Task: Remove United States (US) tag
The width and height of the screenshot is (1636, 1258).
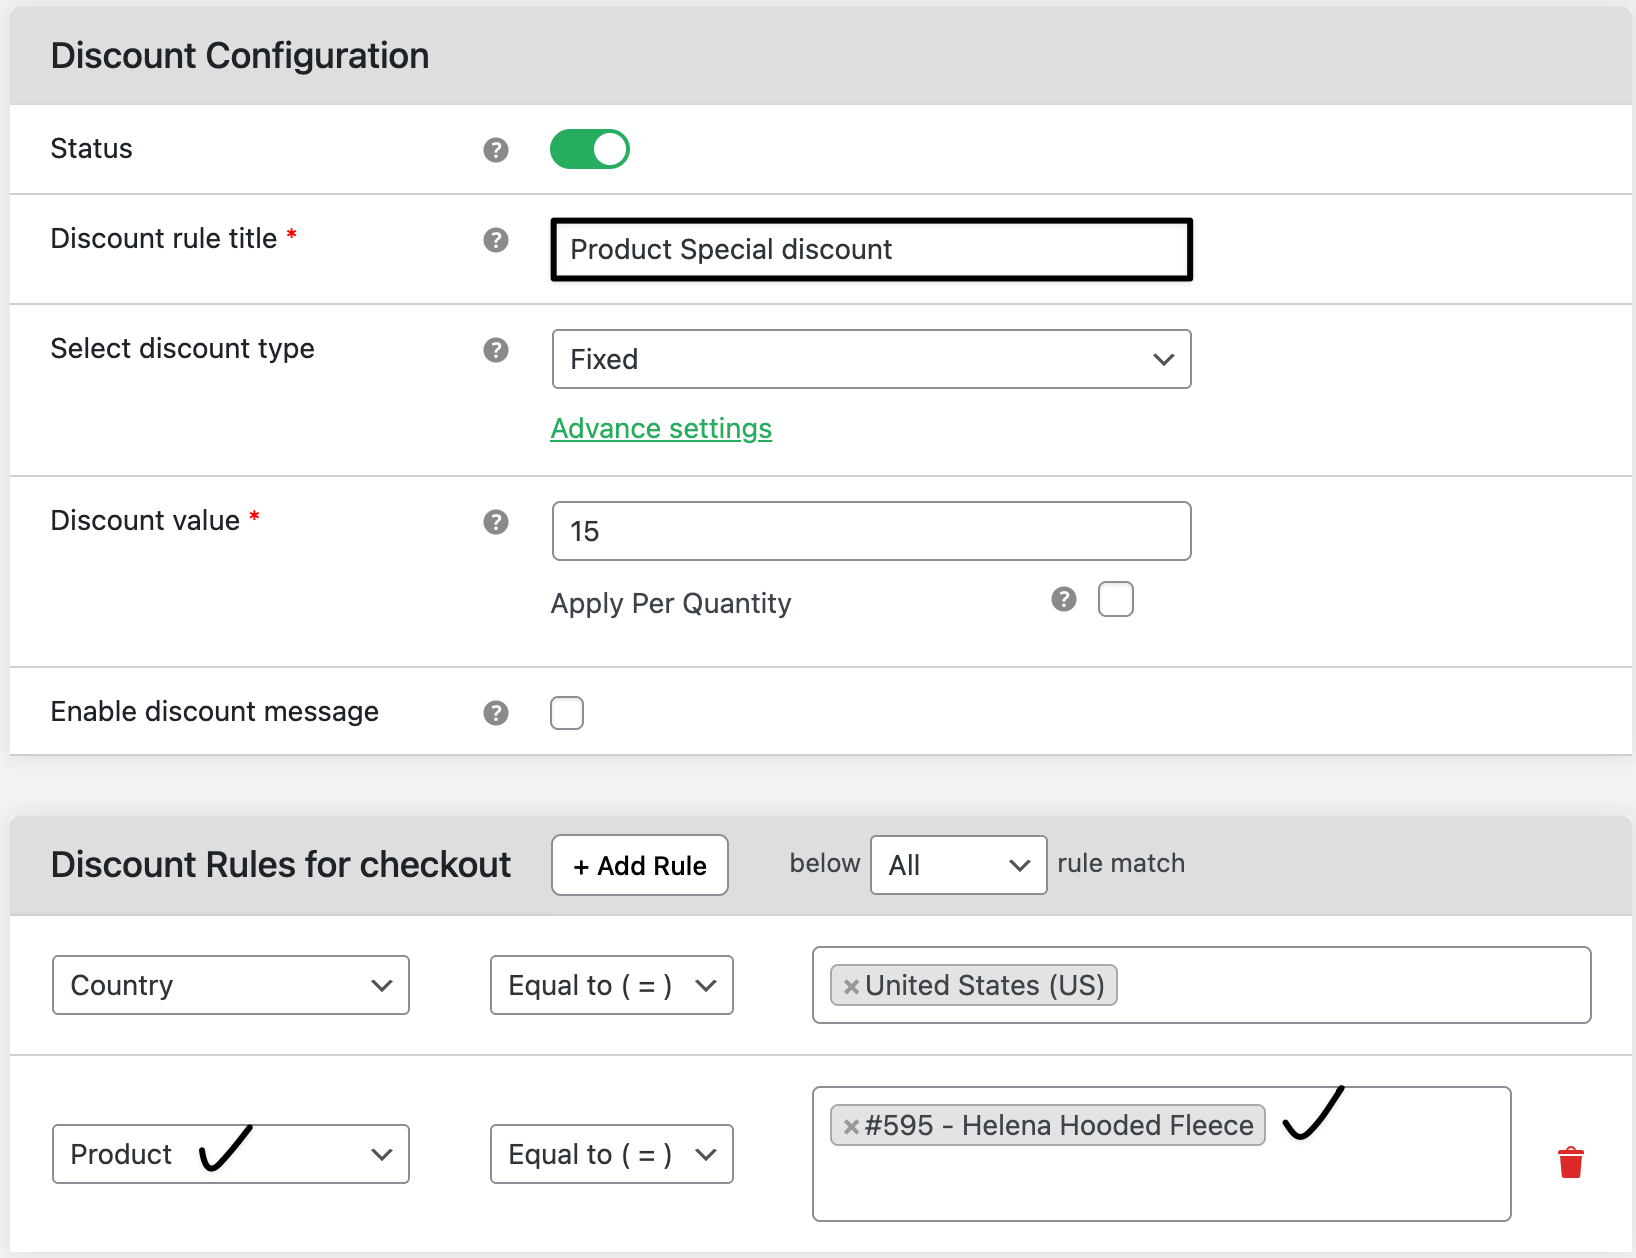Action: pyautogui.click(x=851, y=987)
